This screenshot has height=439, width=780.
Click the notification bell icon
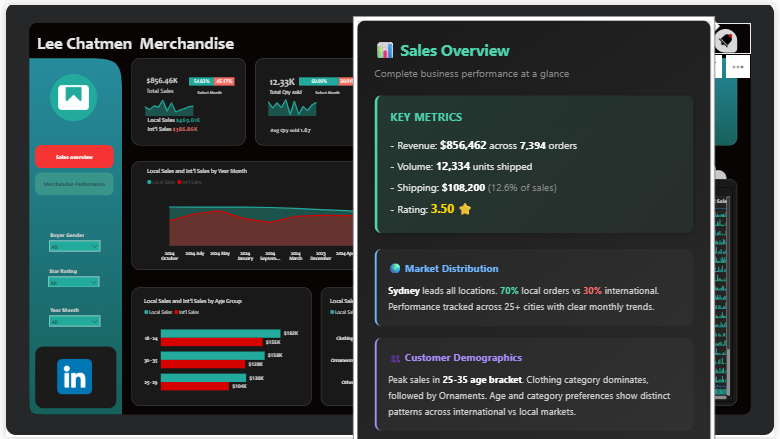pyautogui.click(x=726, y=41)
